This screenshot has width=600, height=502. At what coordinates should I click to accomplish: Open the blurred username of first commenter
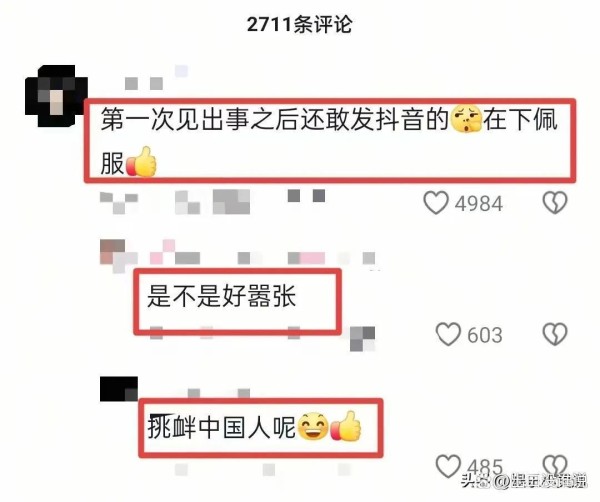coord(157,78)
